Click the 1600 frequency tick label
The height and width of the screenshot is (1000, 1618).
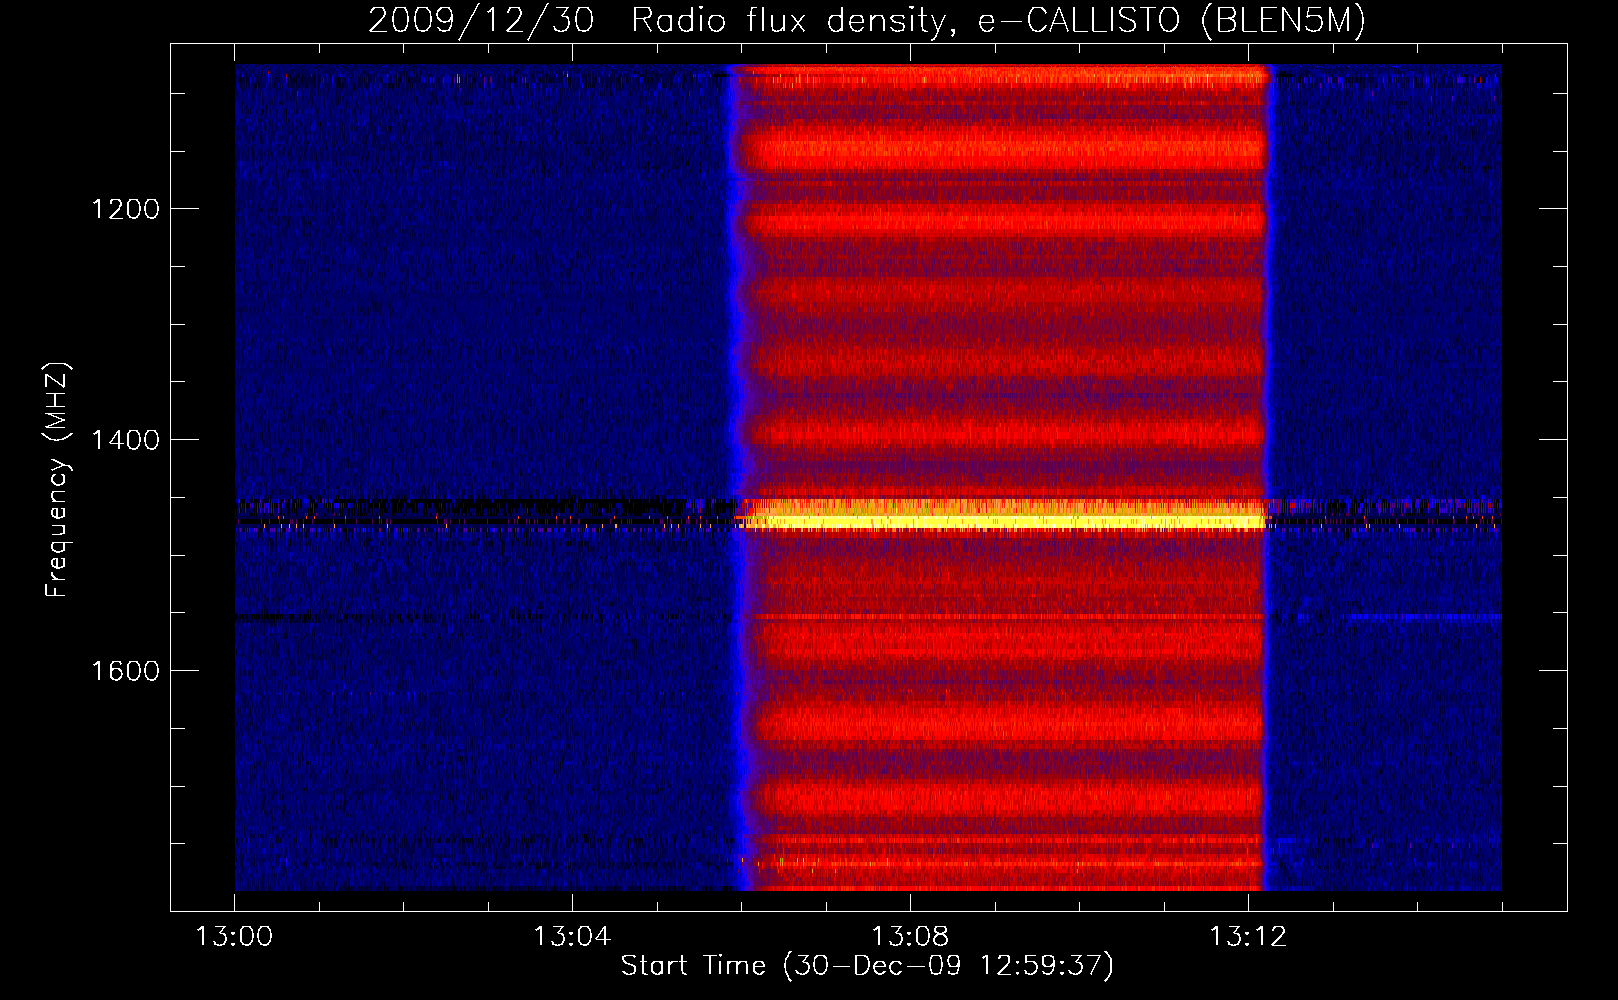[x=125, y=671]
